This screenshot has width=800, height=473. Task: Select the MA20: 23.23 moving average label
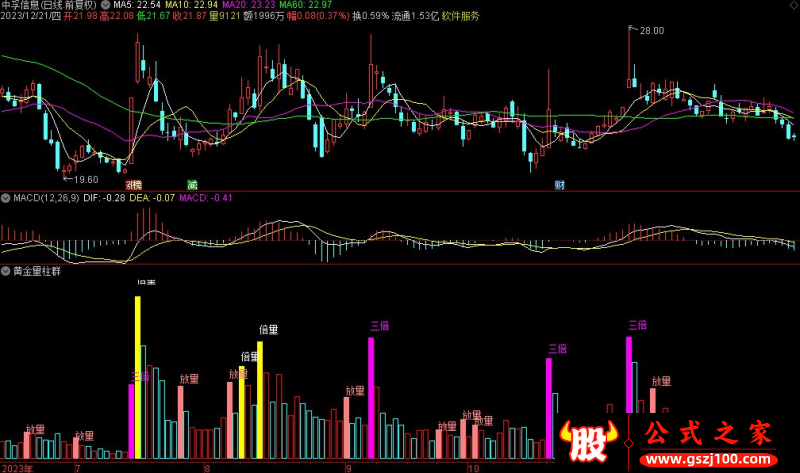coord(248,5)
